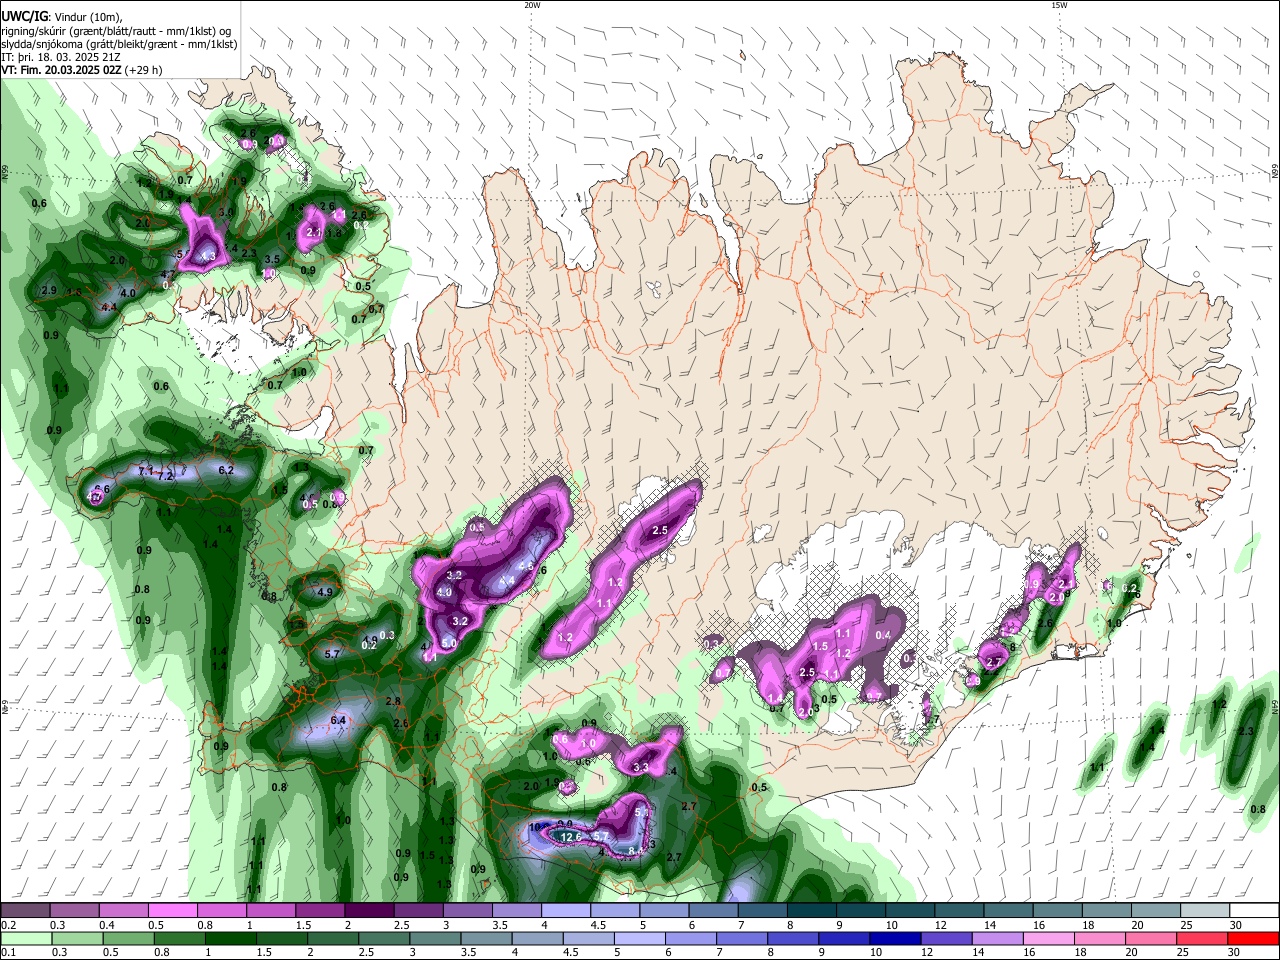Screen dimensions: 1280x960
Task: Choose the bright pink 0.5 swatch in top legend
Action: (x=172, y=911)
